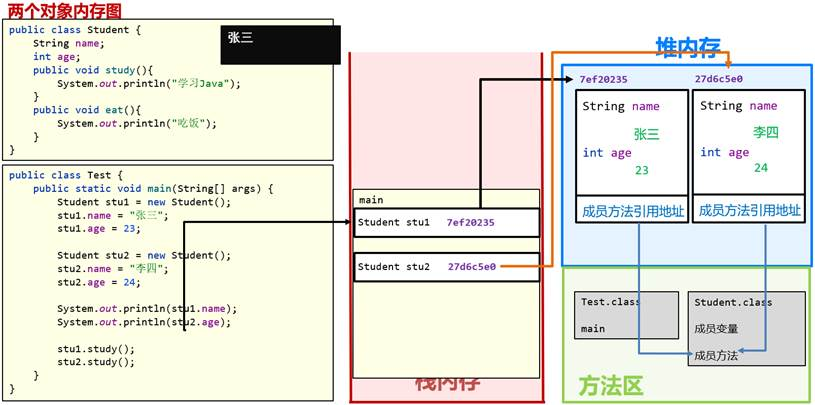Click the green 方法区 title
Image resolution: width=815 pixels, height=405 pixels.
coord(611,386)
